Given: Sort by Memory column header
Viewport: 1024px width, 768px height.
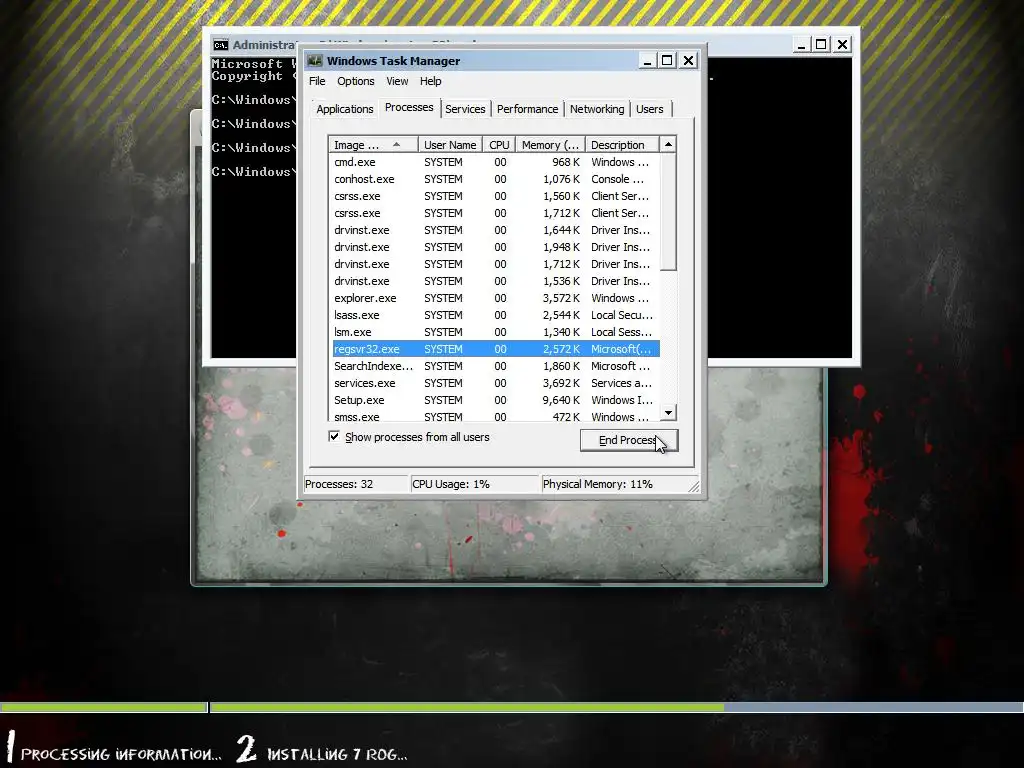Looking at the screenshot, I should tap(550, 145).
